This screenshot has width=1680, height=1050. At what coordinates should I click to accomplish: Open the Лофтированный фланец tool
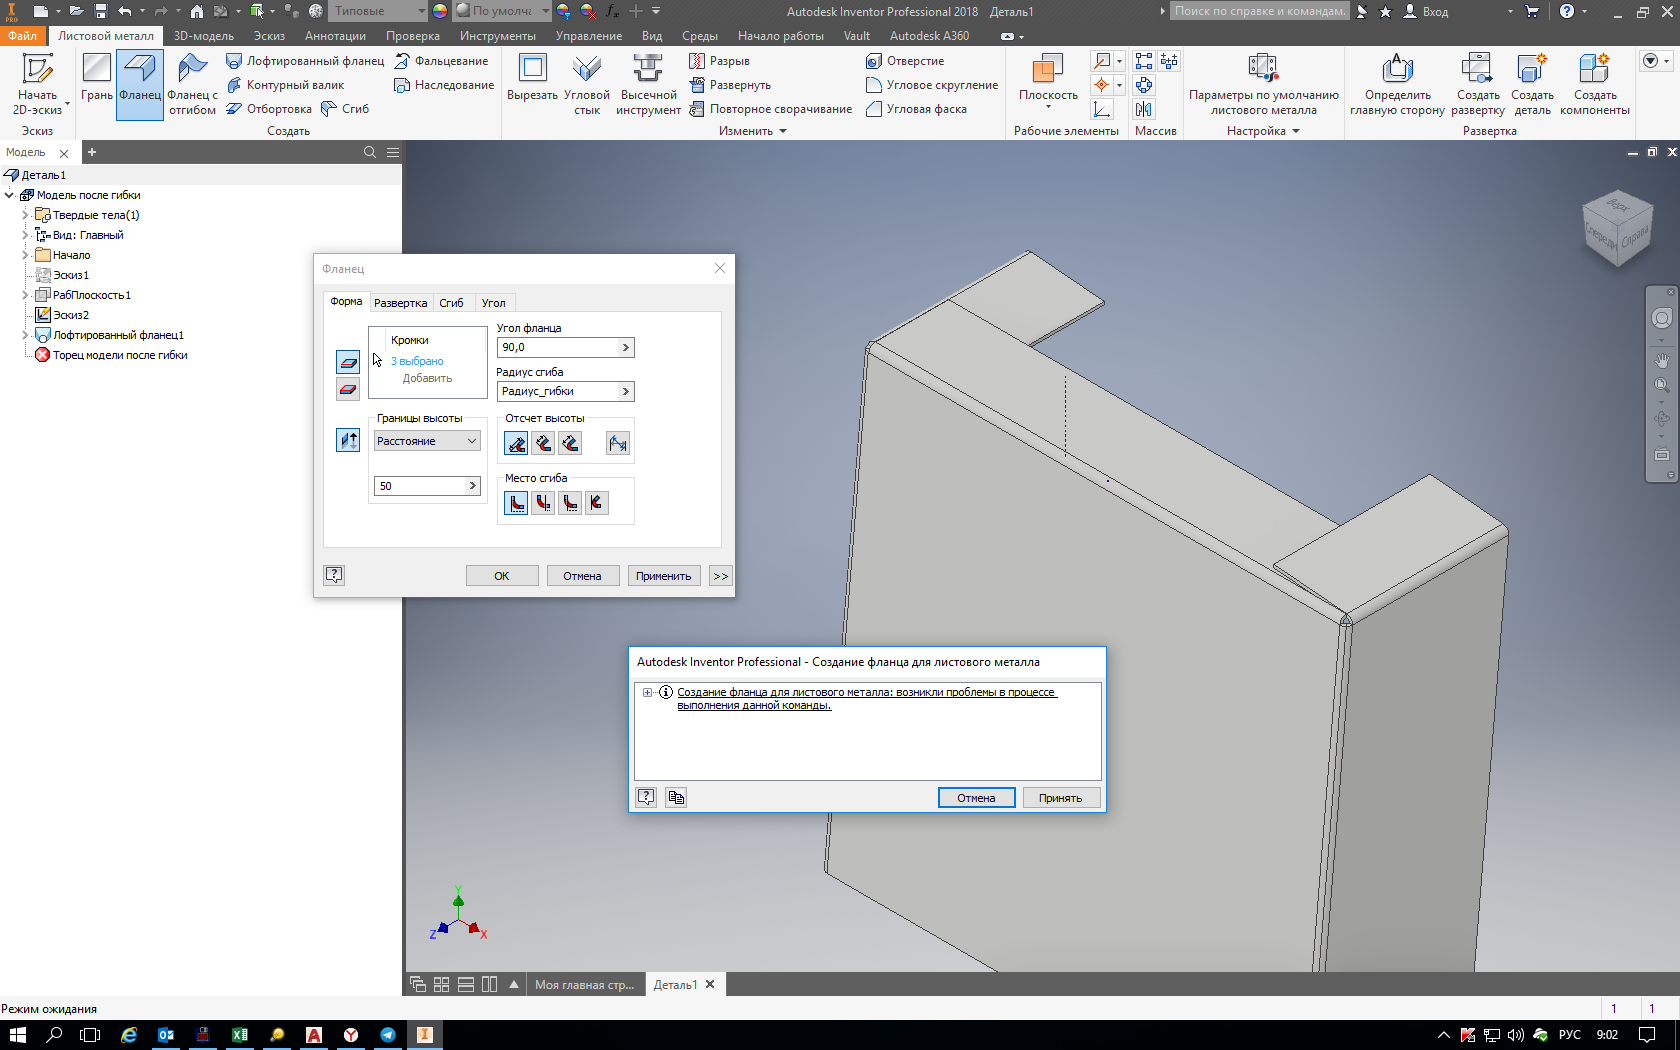pyautogui.click(x=305, y=61)
